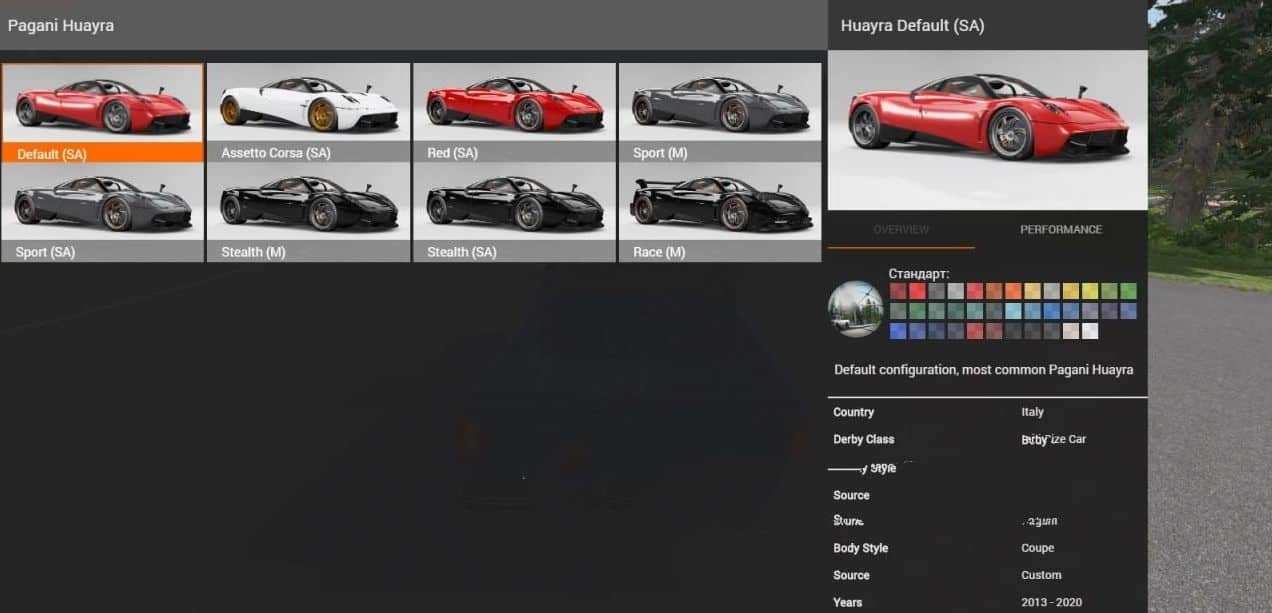Click the circular paint preview icon

tap(855, 308)
